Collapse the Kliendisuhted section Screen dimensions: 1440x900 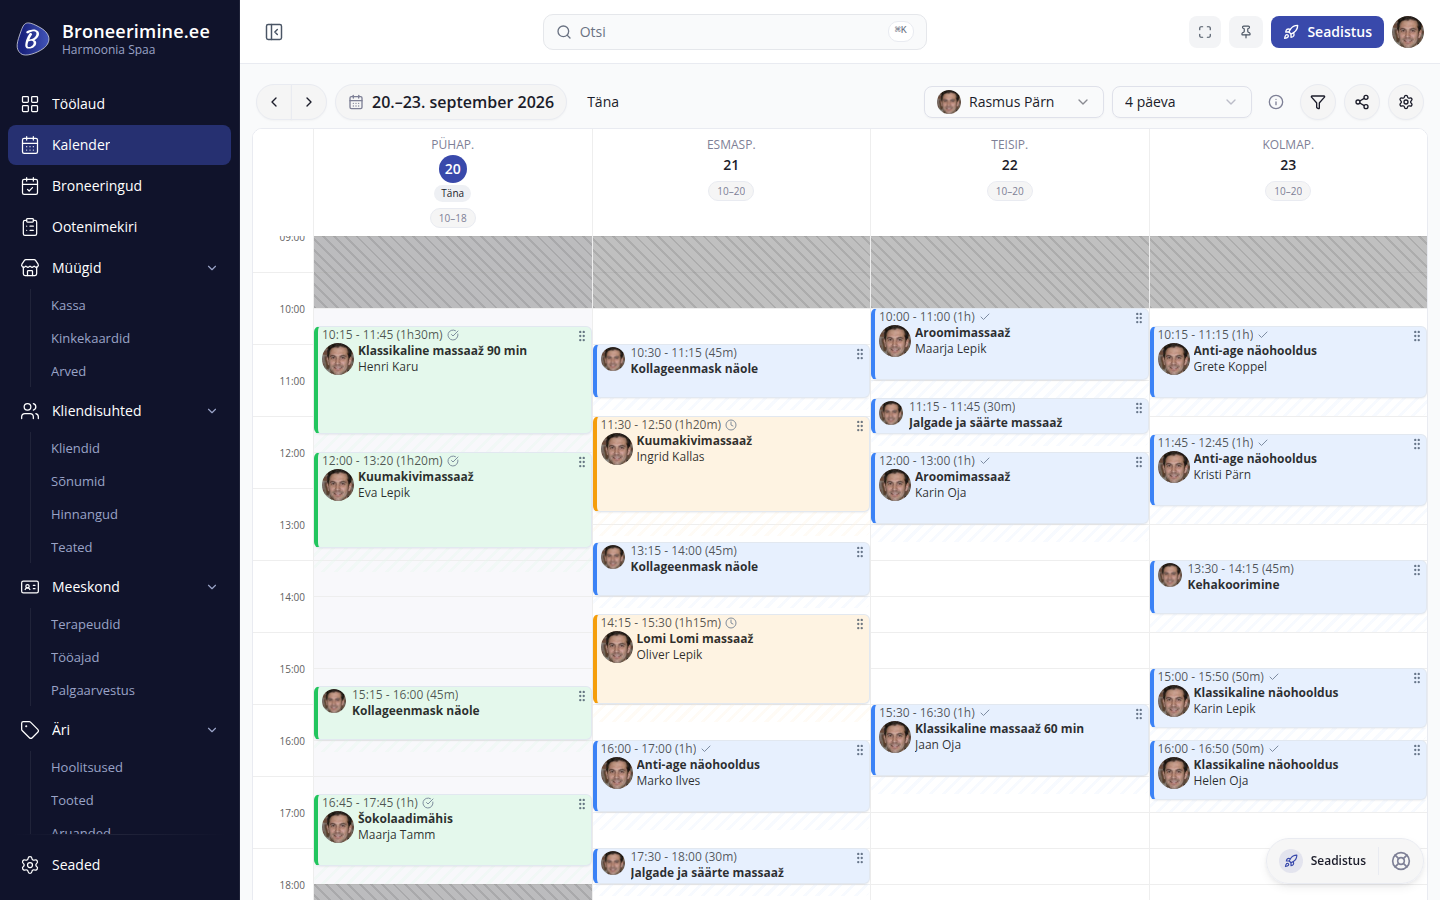coord(212,411)
